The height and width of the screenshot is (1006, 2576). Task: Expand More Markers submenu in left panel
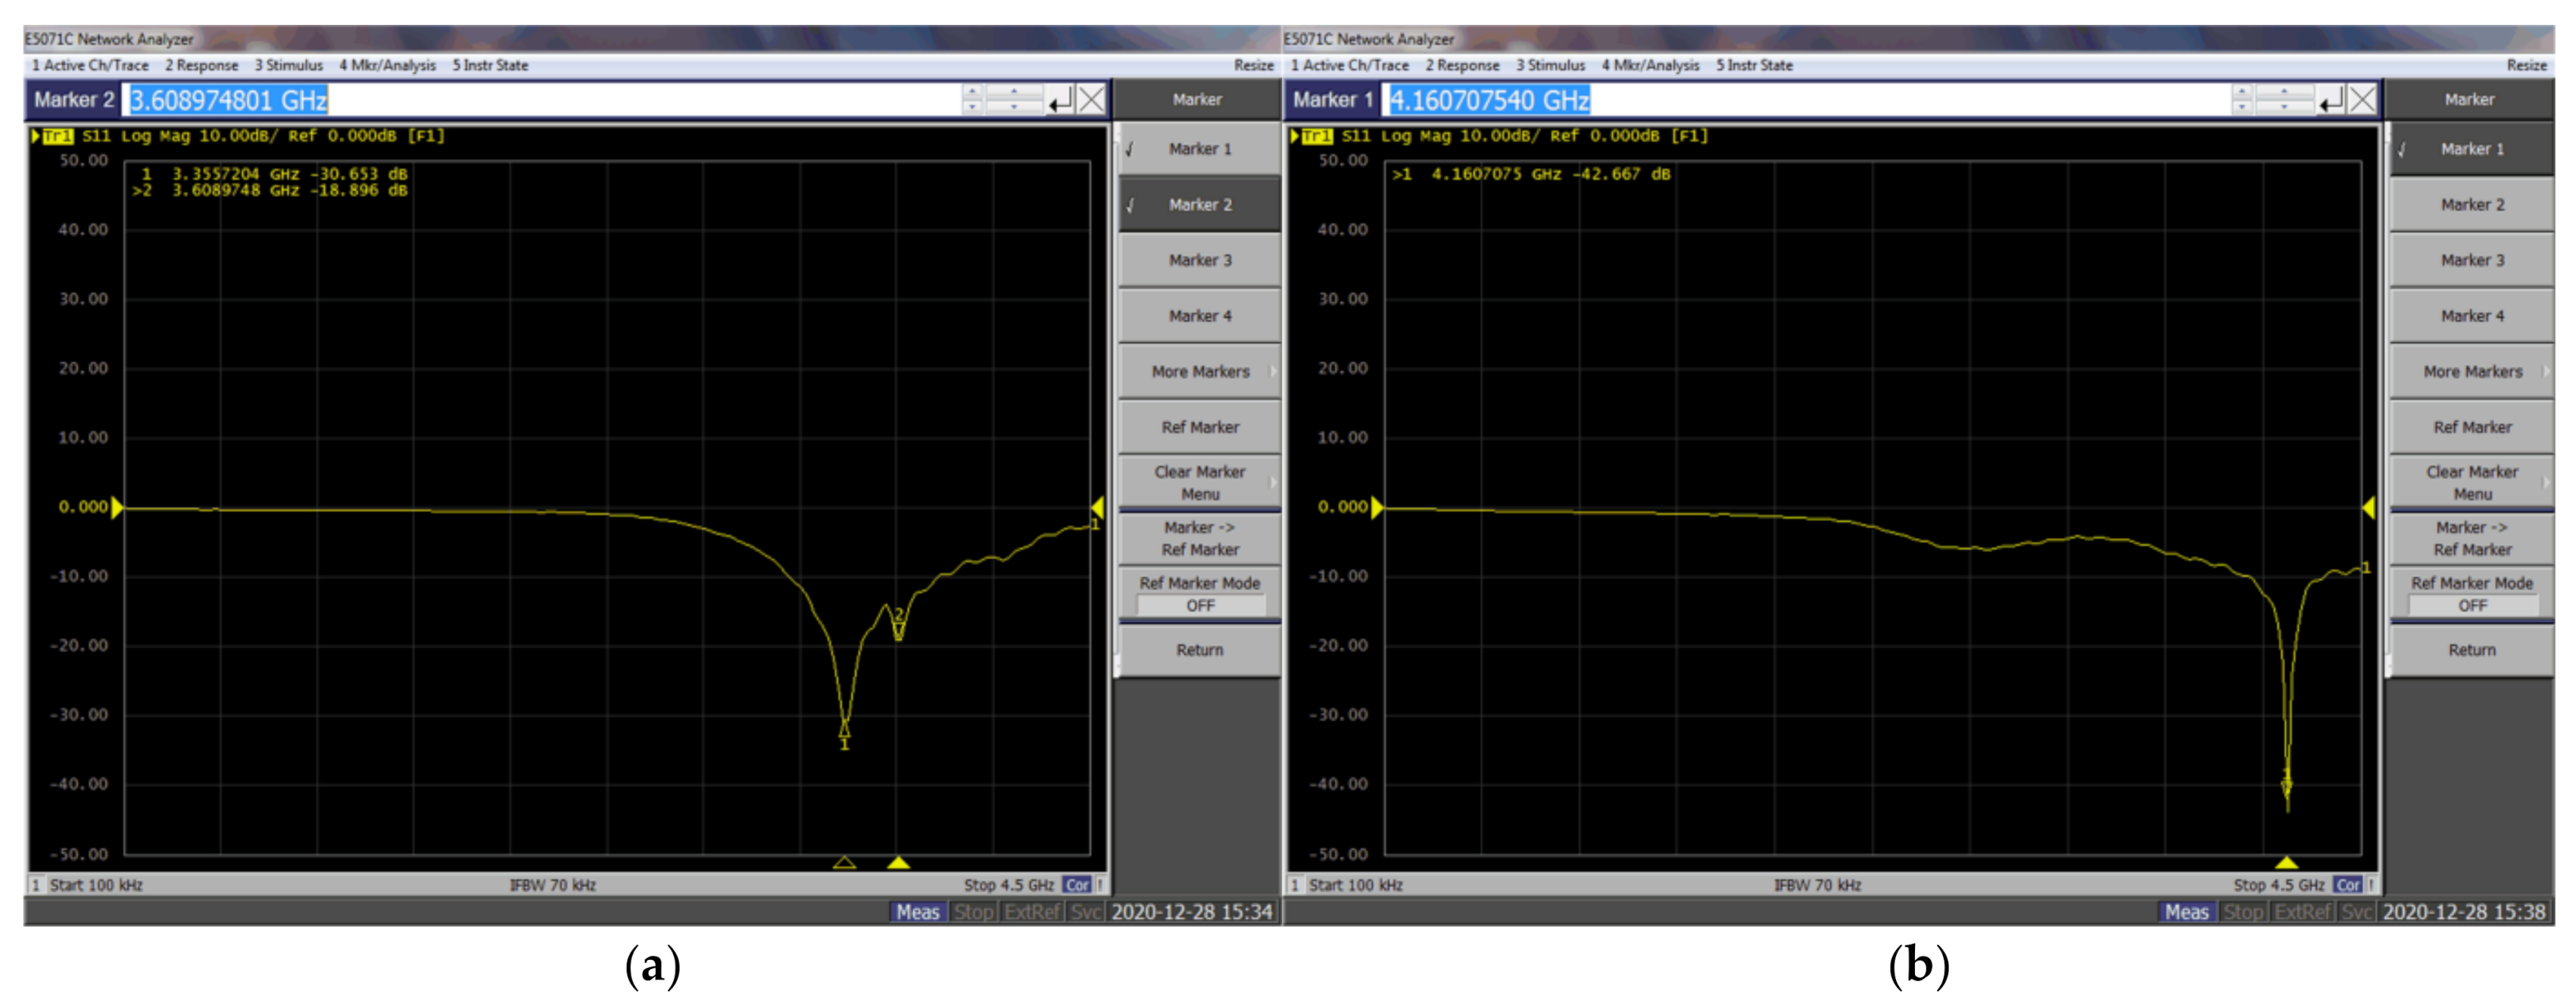pyautogui.click(x=1199, y=372)
